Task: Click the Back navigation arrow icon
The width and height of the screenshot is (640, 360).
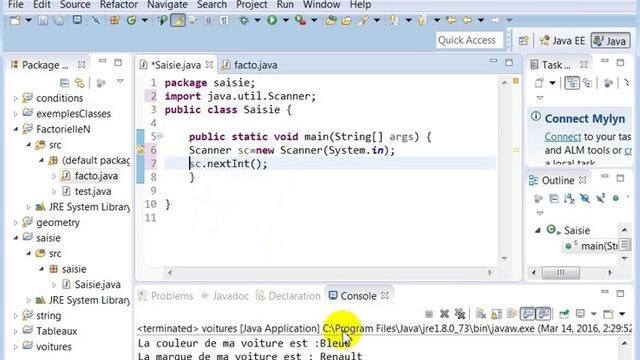Action: 467,20
